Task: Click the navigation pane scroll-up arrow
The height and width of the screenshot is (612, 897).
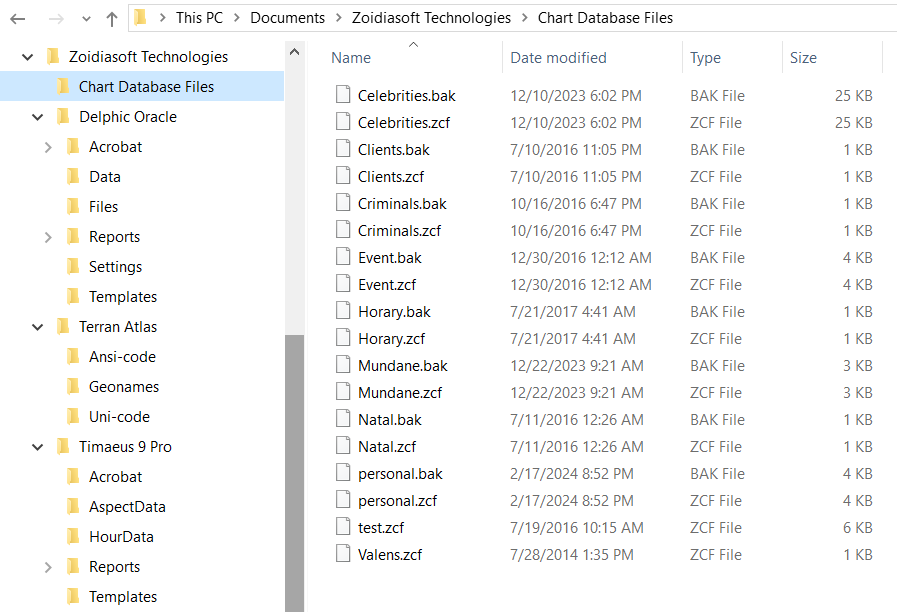Action: [295, 52]
